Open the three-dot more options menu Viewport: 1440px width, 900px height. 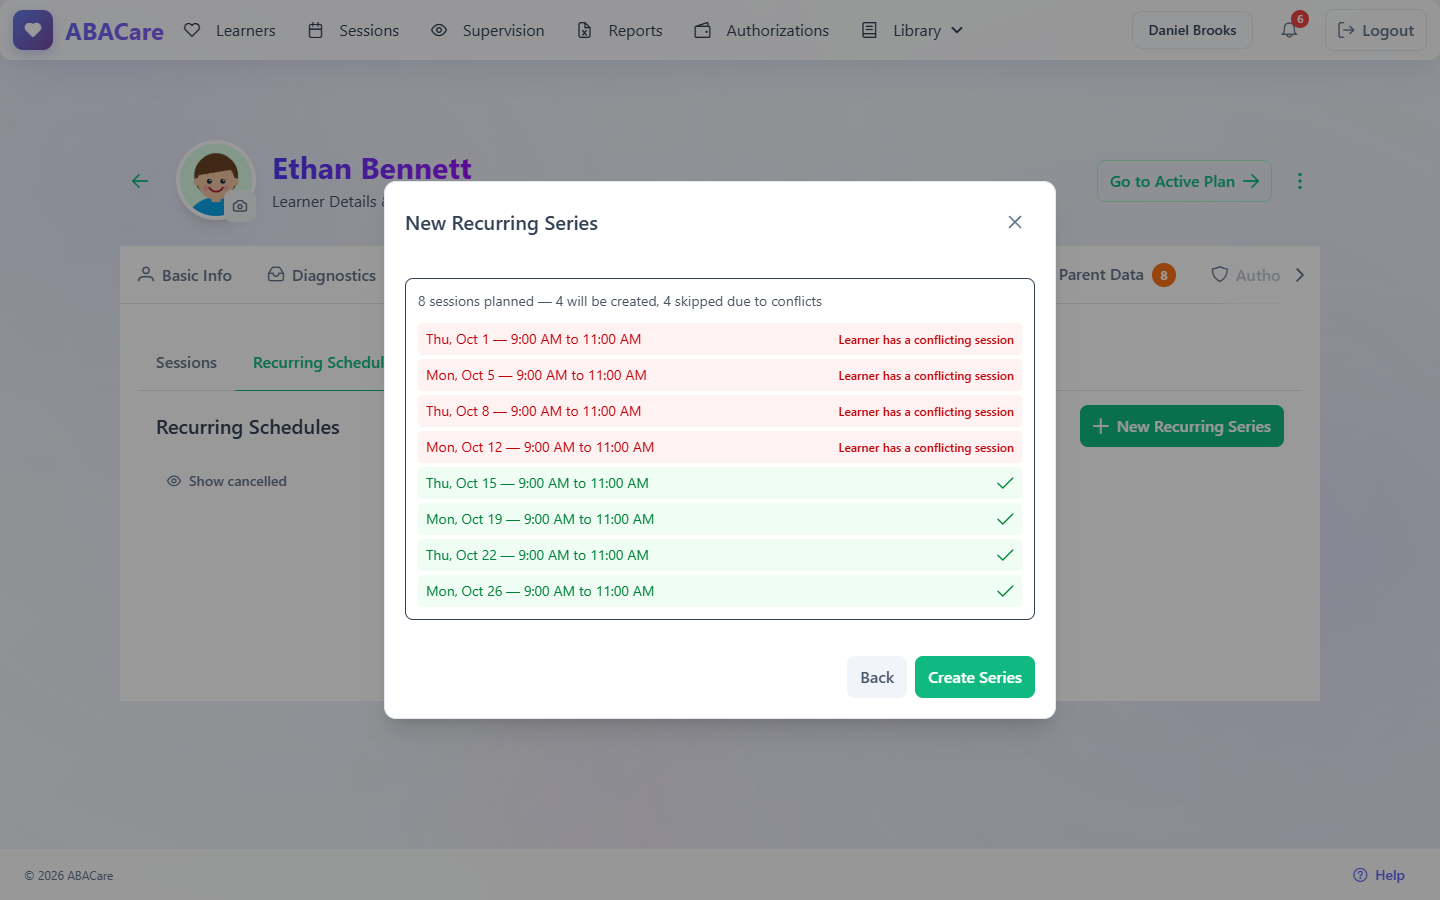point(1300,181)
